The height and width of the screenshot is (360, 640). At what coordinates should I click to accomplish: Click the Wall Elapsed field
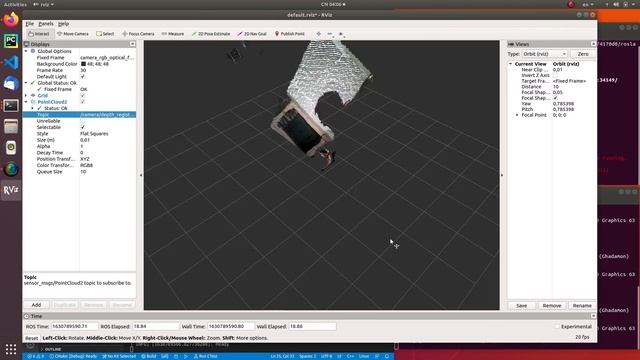[x=312, y=327]
